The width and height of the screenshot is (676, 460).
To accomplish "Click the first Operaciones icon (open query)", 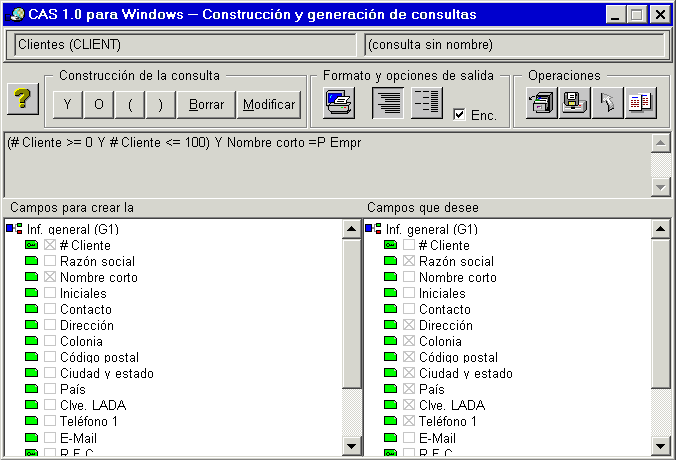I will click(541, 103).
